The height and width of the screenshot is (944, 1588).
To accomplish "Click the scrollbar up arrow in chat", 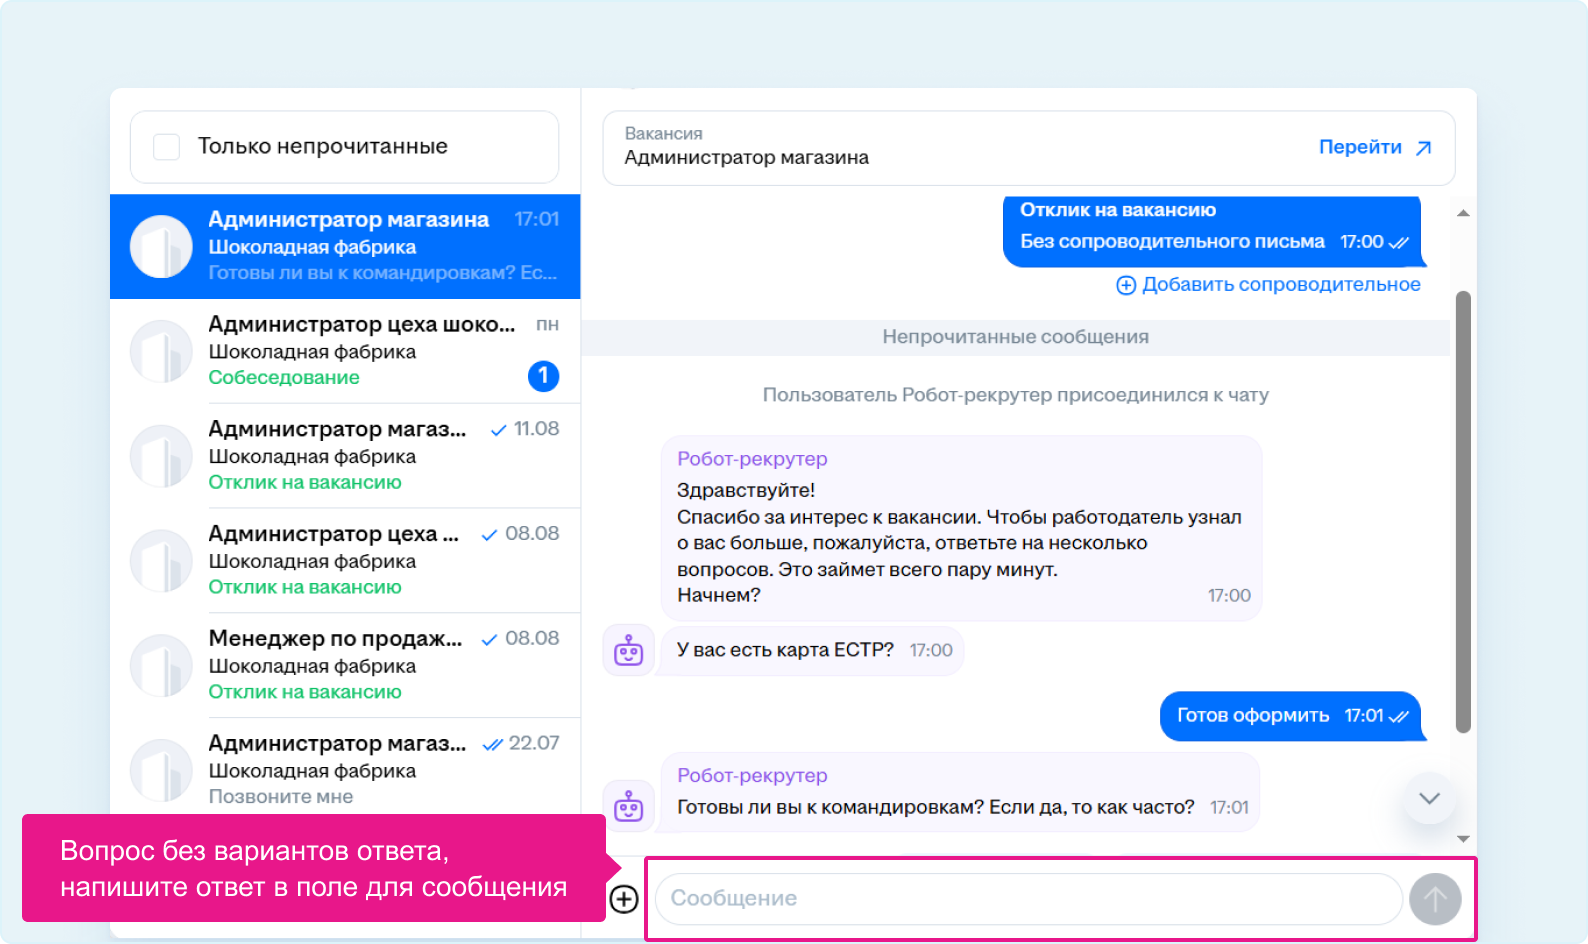I will pos(1463,213).
